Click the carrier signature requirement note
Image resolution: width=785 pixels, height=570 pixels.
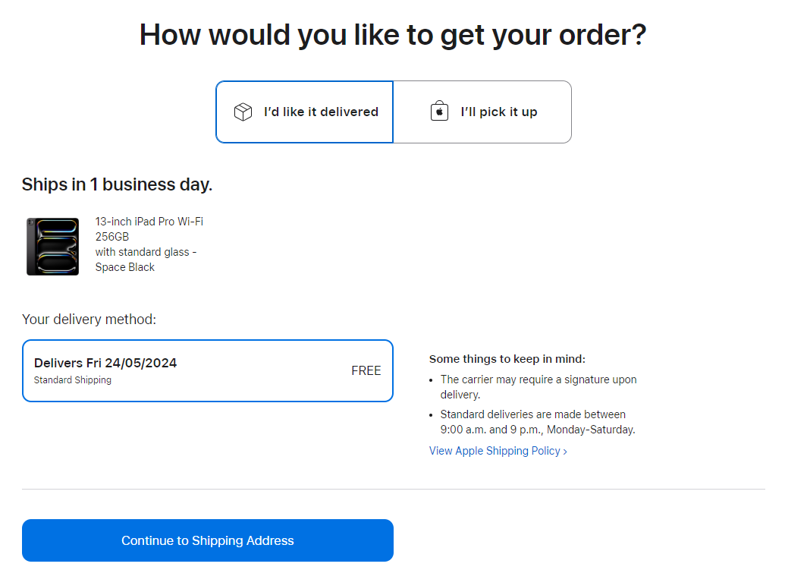pyautogui.click(x=538, y=387)
